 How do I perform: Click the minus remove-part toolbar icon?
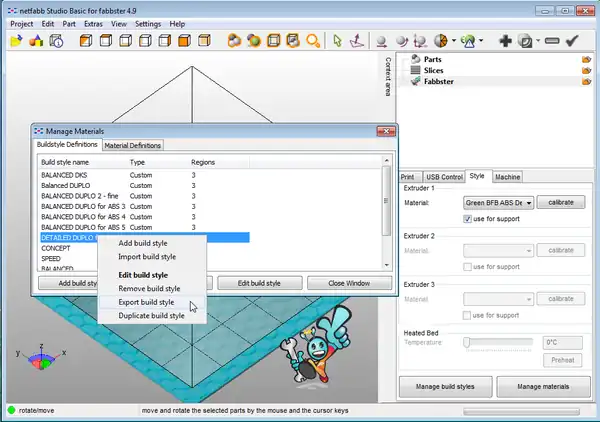[551, 41]
